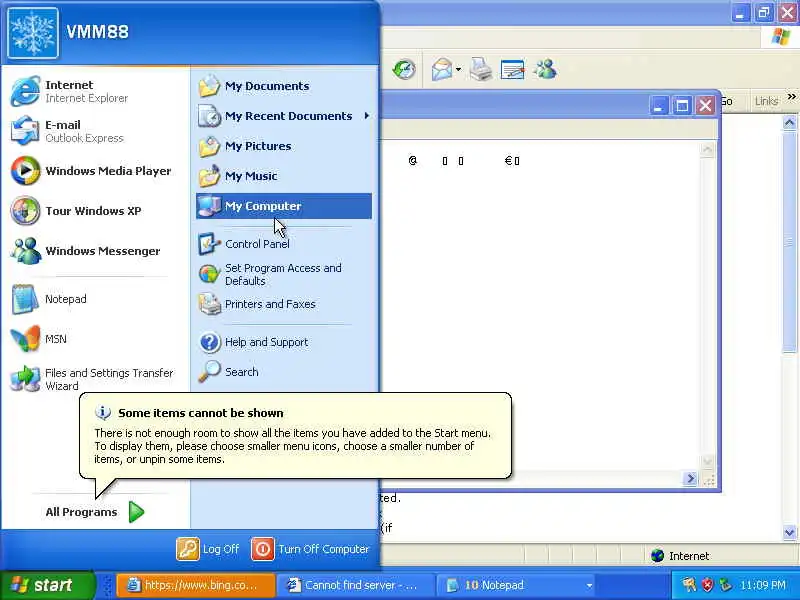Open Windows Messenger from Start menu

(96, 251)
